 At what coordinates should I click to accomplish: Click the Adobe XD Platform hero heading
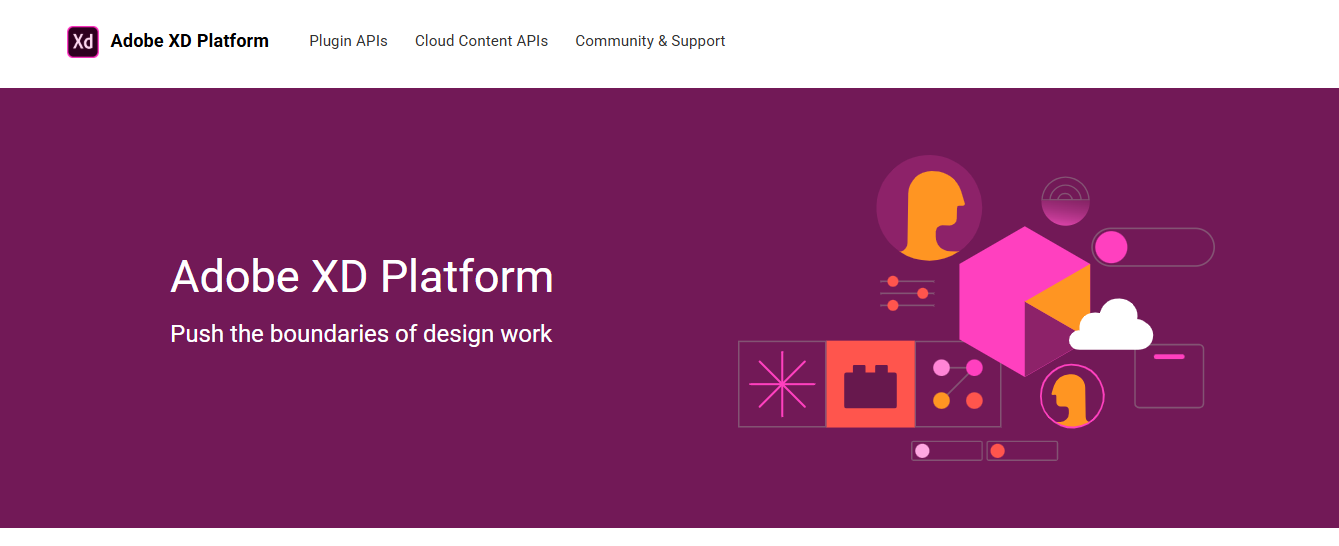click(x=362, y=276)
